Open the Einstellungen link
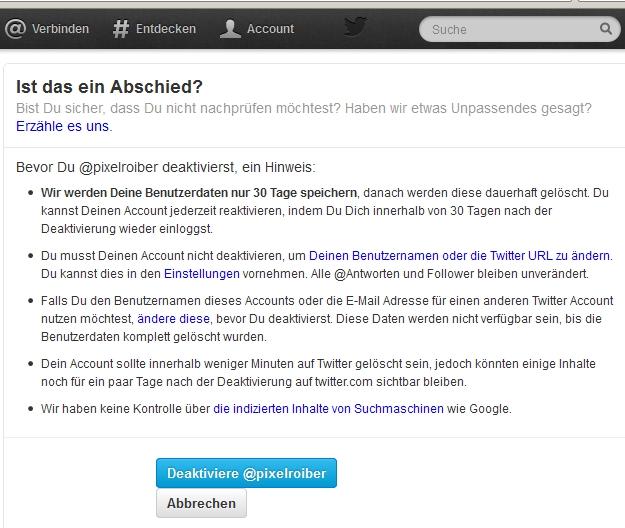Screen dimensions: 625x528 coord(201,273)
